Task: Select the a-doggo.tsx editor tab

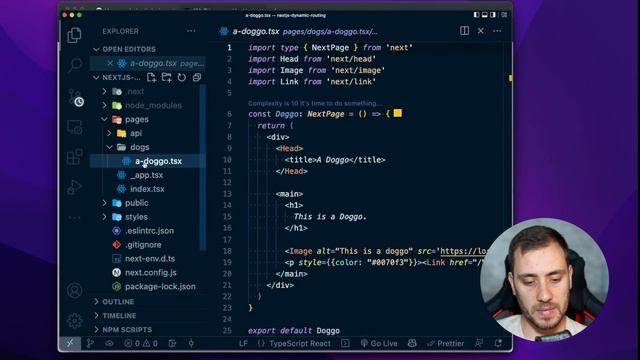Action: point(256,31)
